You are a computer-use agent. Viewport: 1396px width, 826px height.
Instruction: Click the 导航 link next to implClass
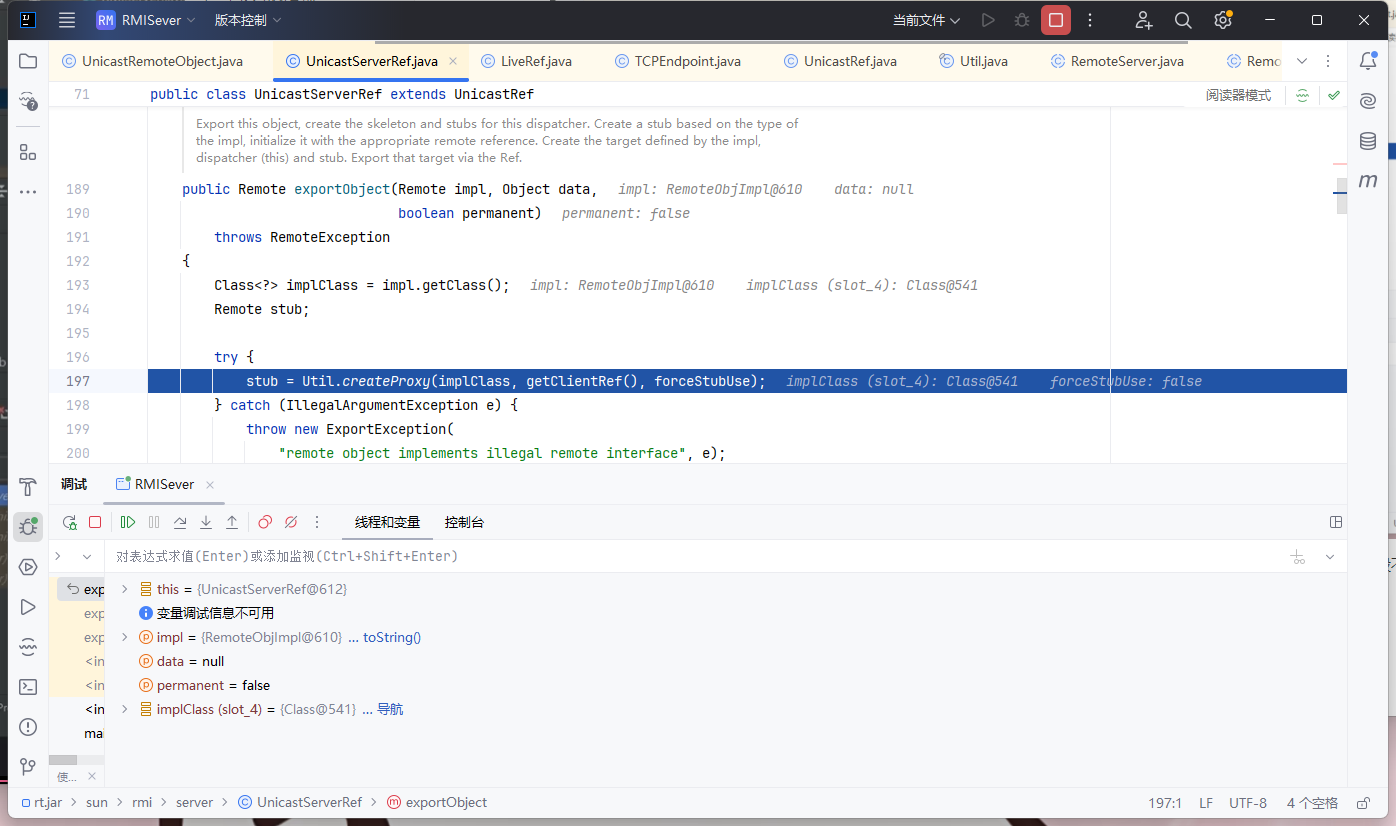[390, 710]
